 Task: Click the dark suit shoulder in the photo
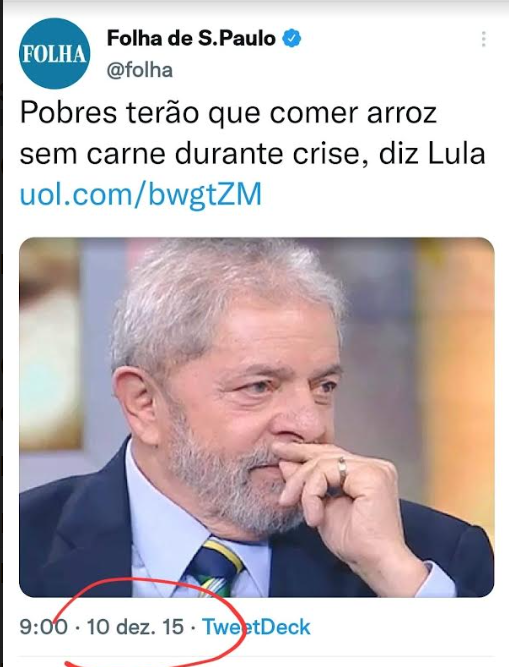(x=70, y=536)
